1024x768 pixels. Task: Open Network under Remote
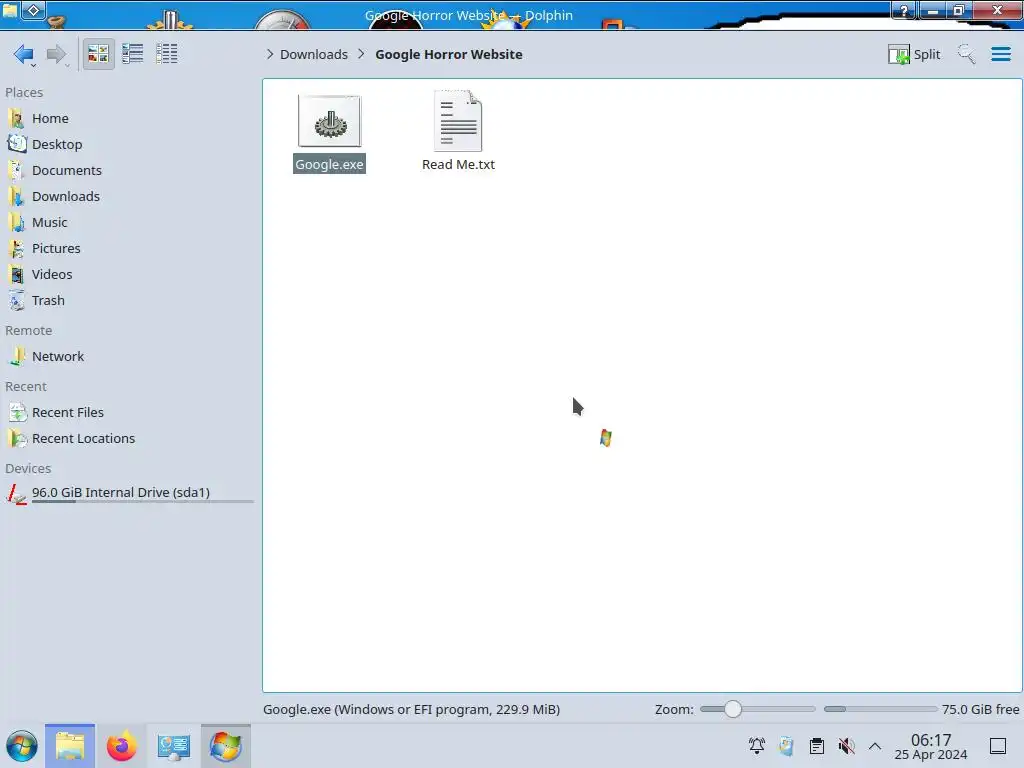coord(129,357)
